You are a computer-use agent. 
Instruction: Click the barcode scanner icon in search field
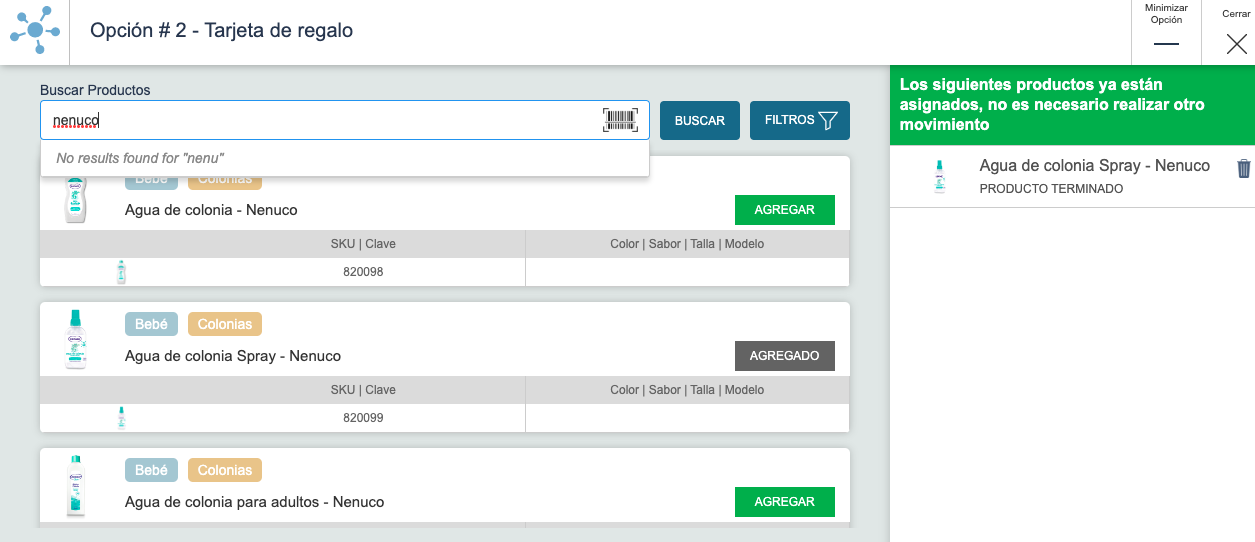click(620, 120)
